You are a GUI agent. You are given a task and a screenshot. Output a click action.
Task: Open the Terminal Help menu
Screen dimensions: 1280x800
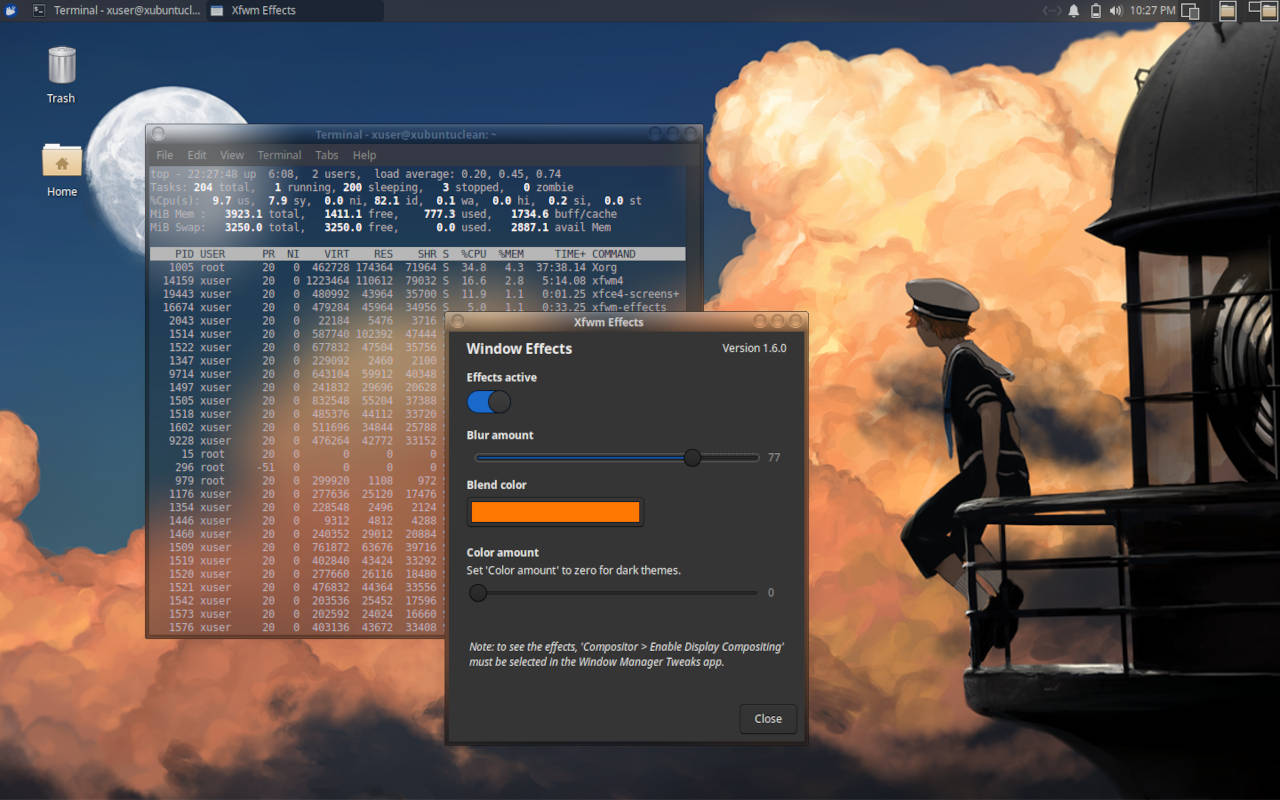365,155
